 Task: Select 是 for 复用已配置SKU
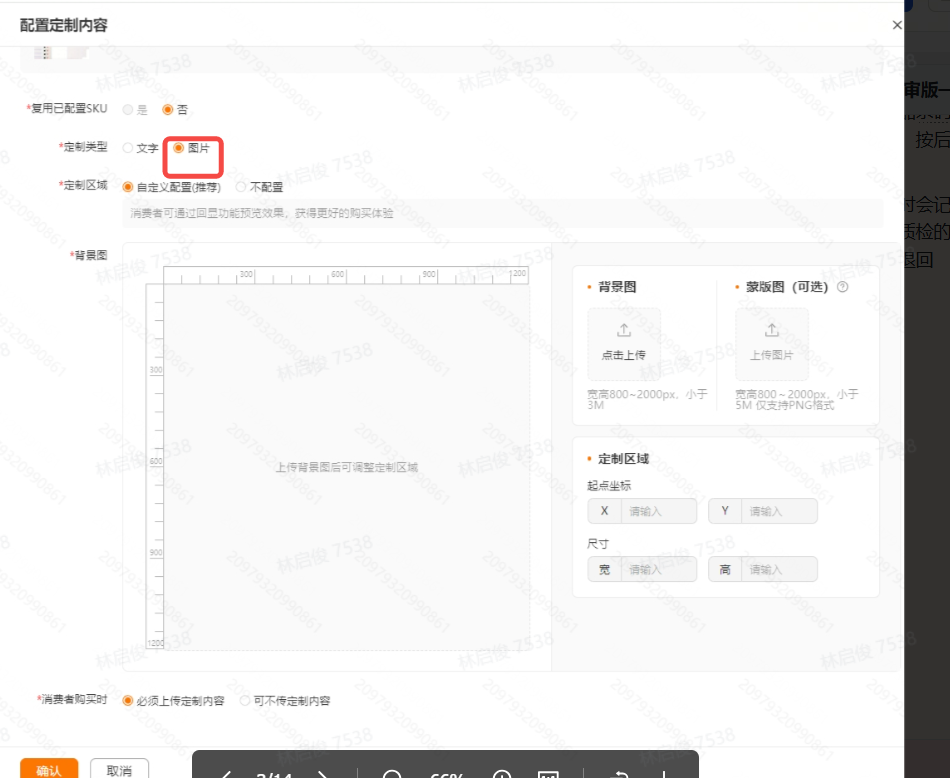tap(127, 109)
